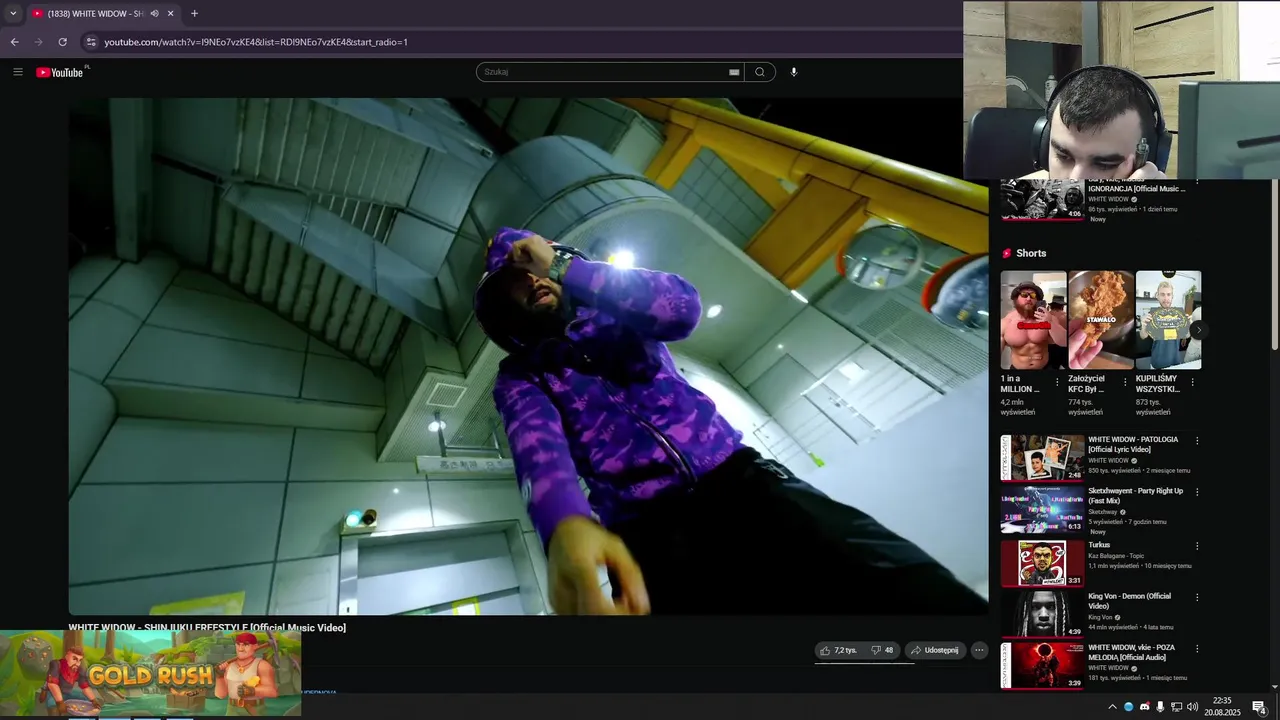Click 'Sketxhwayent - Party Right Up' title
This screenshot has width=1280, height=720.
pos(1135,495)
